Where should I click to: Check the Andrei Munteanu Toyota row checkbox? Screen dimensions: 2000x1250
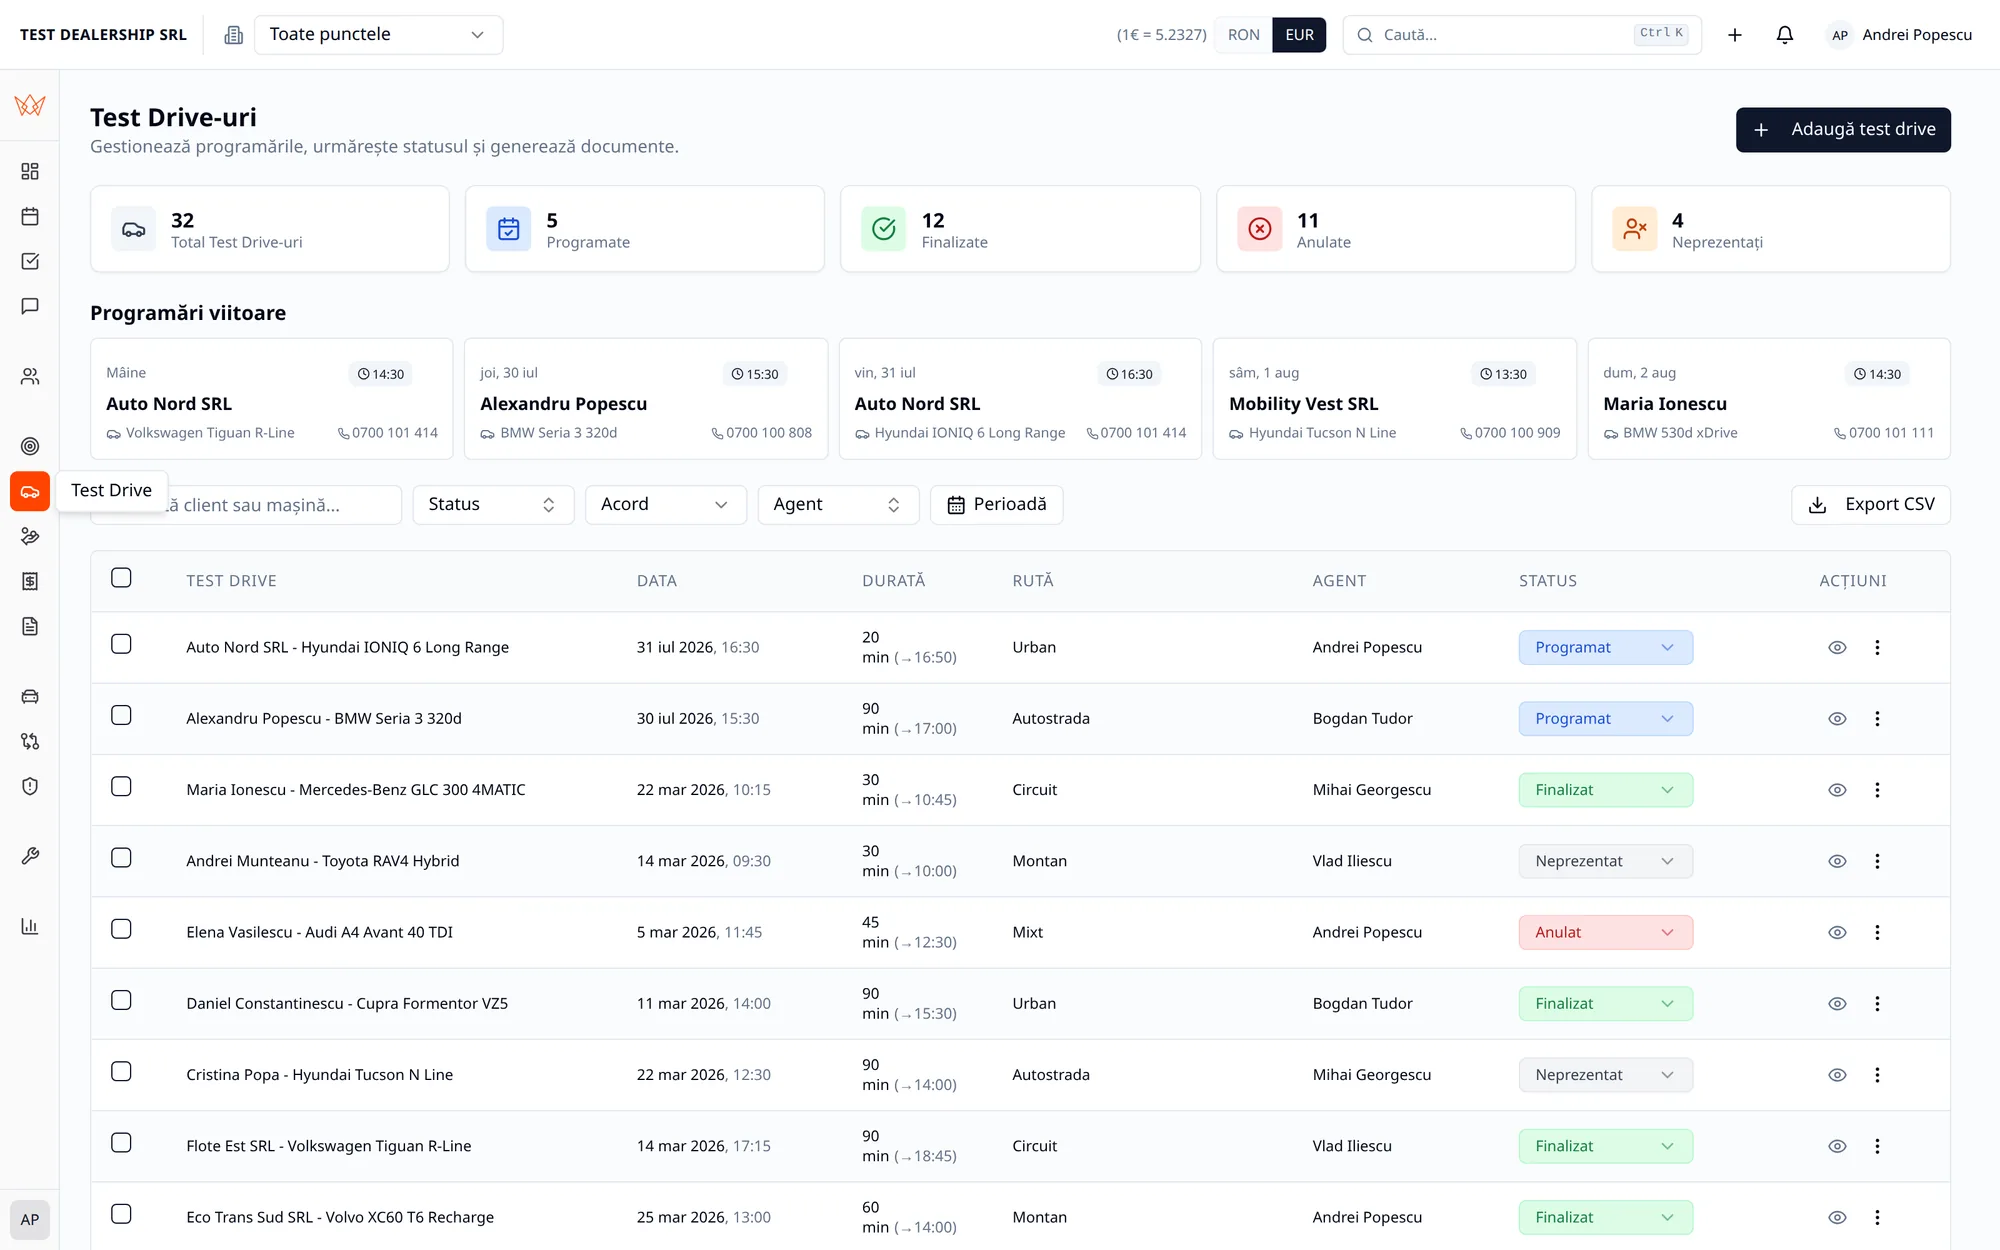(121, 858)
